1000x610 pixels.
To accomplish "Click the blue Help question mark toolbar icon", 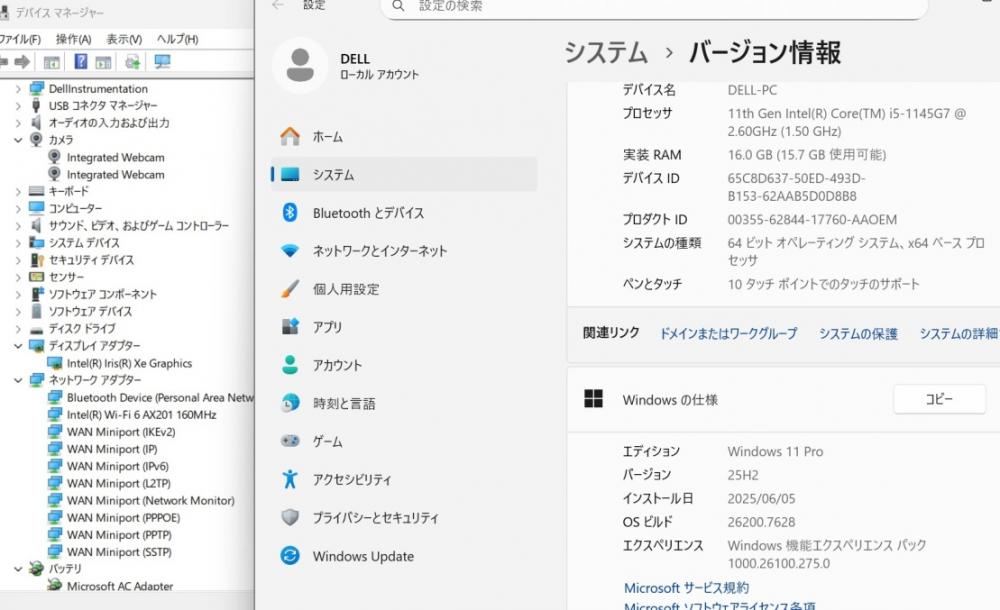I will click(x=79, y=62).
